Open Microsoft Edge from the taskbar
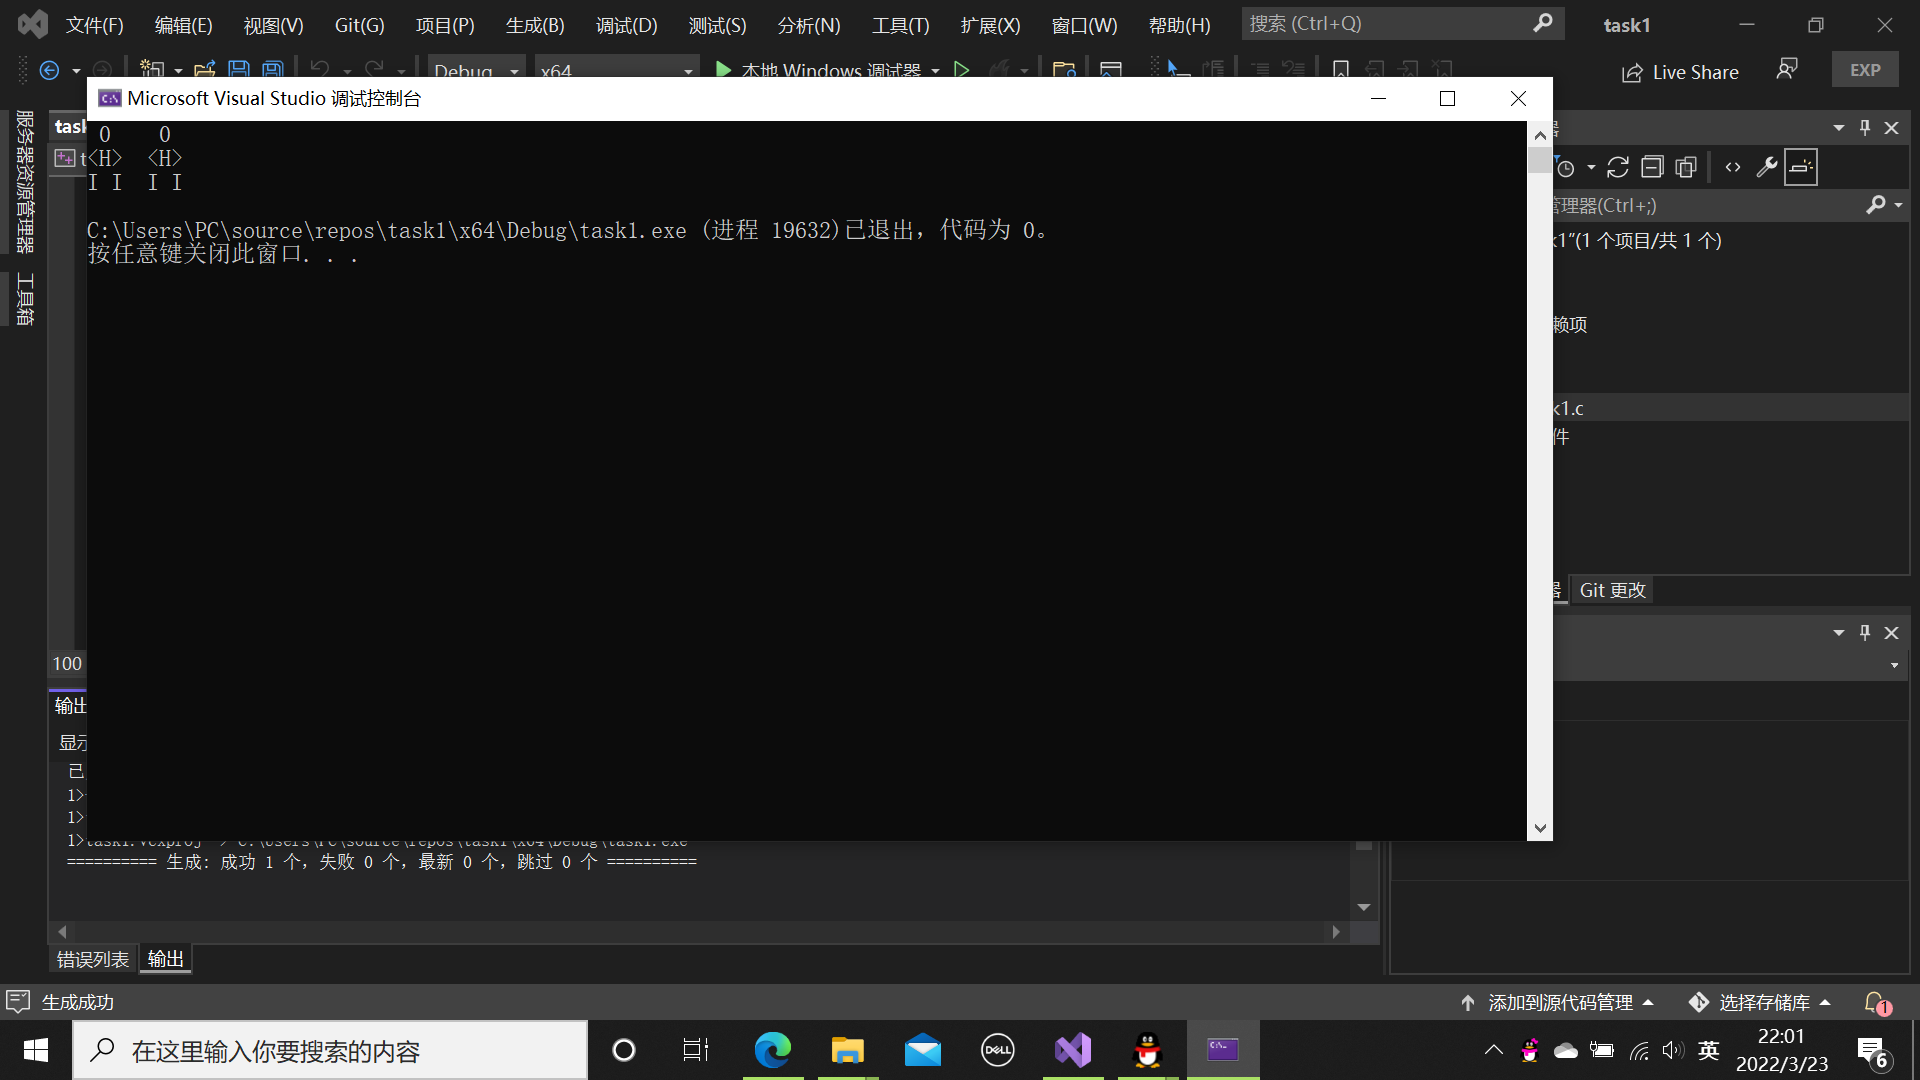This screenshot has width=1920, height=1080. (772, 1050)
